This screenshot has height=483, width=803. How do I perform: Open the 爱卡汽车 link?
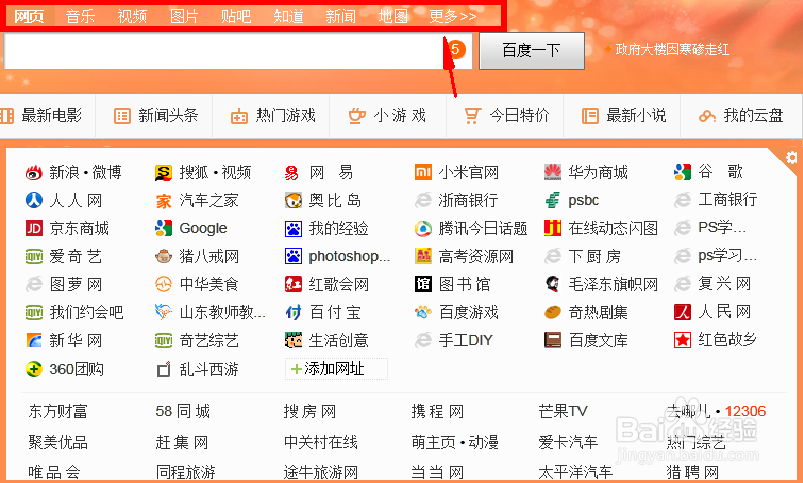coord(568,442)
